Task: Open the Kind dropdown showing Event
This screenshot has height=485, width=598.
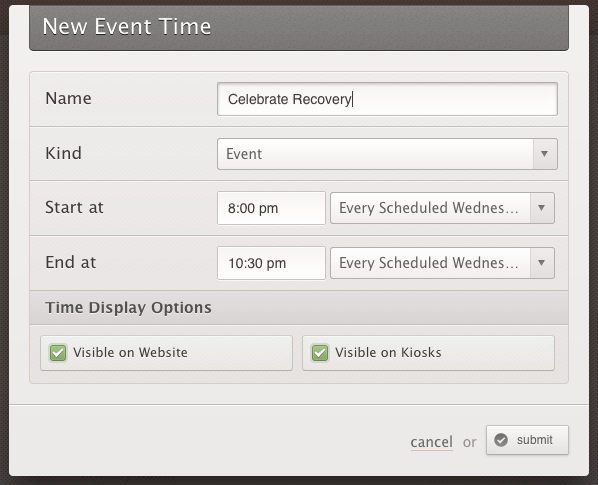Action: (387, 154)
